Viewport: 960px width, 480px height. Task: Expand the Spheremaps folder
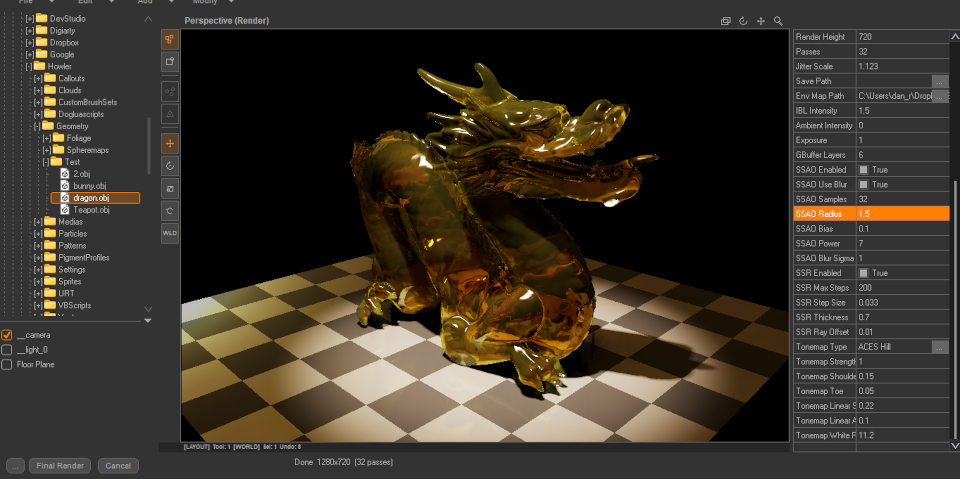[x=47, y=150]
